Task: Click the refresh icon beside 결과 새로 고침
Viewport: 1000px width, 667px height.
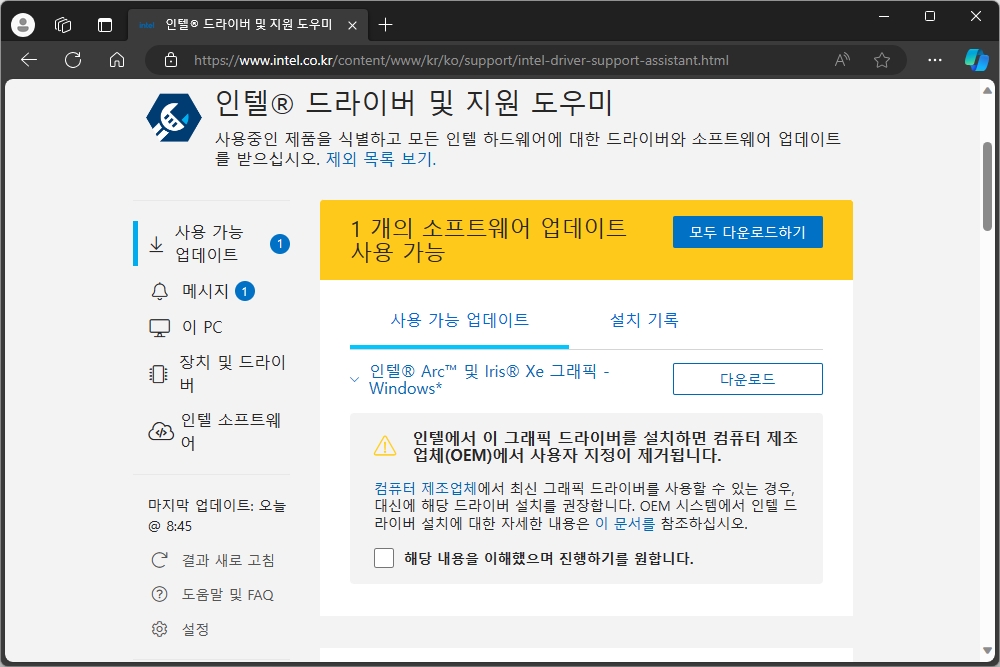Action: tap(159, 560)
